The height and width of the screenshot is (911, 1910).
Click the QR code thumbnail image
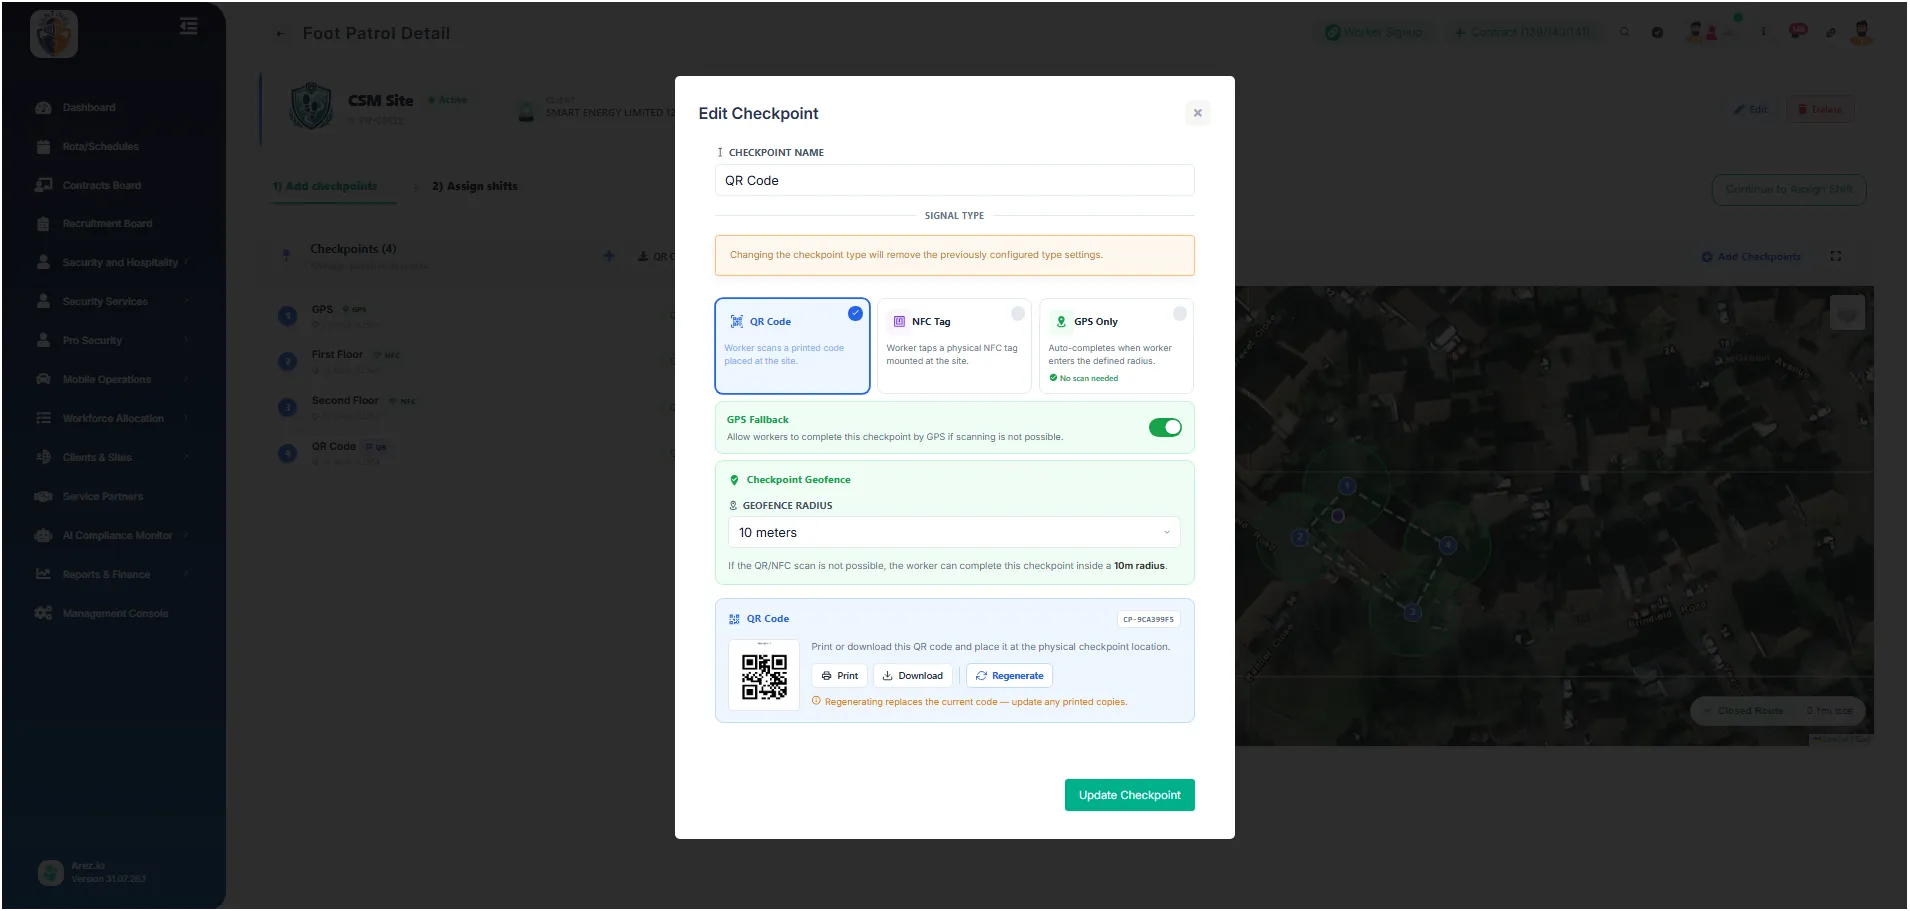764,676
